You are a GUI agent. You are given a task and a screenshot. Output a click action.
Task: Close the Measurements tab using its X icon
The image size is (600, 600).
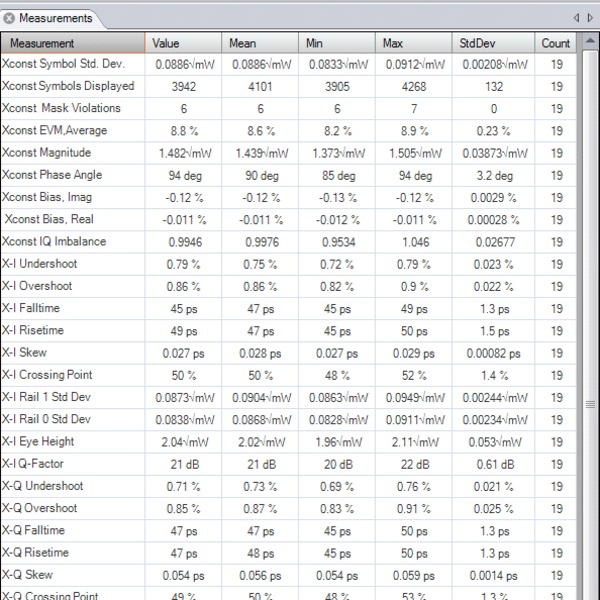click(x=10, y=18)
